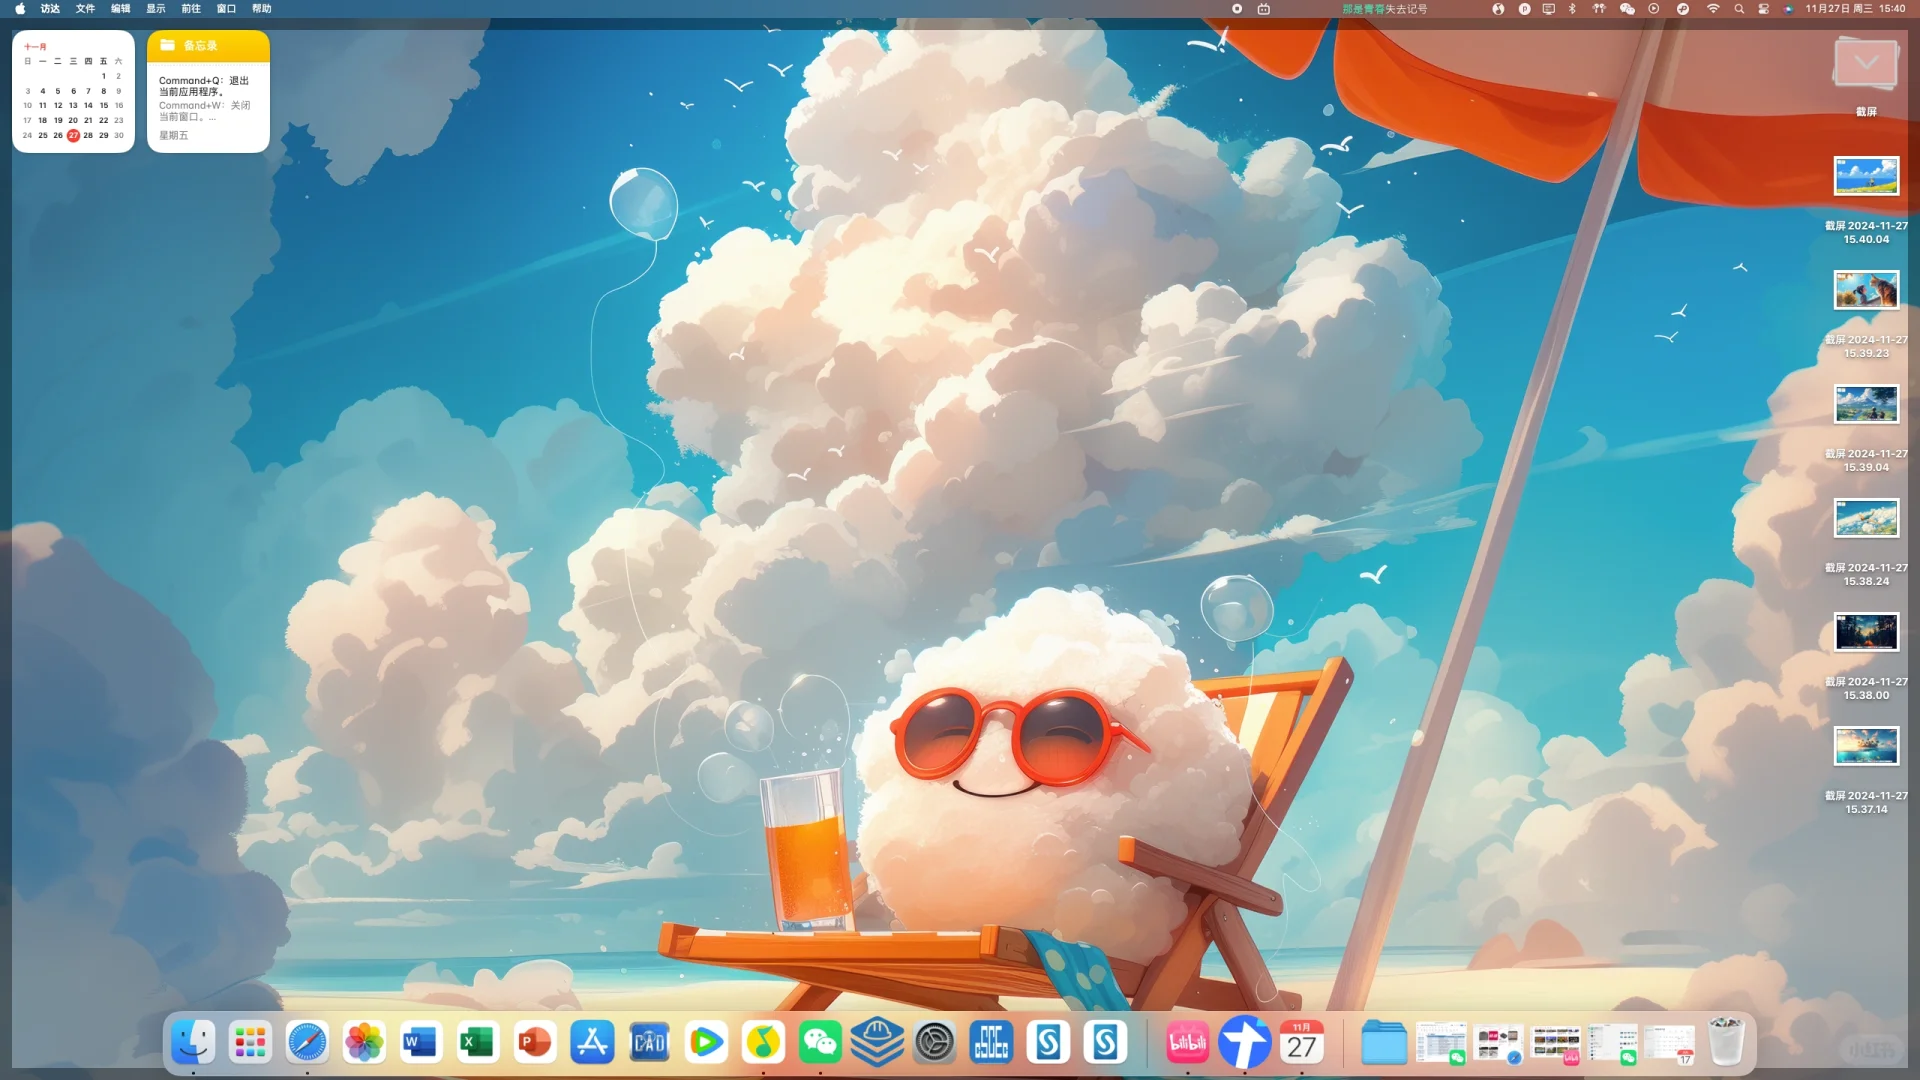Open Tencent Video app in the Dock
1920x1080 pixels.
tap(706, 1043)
